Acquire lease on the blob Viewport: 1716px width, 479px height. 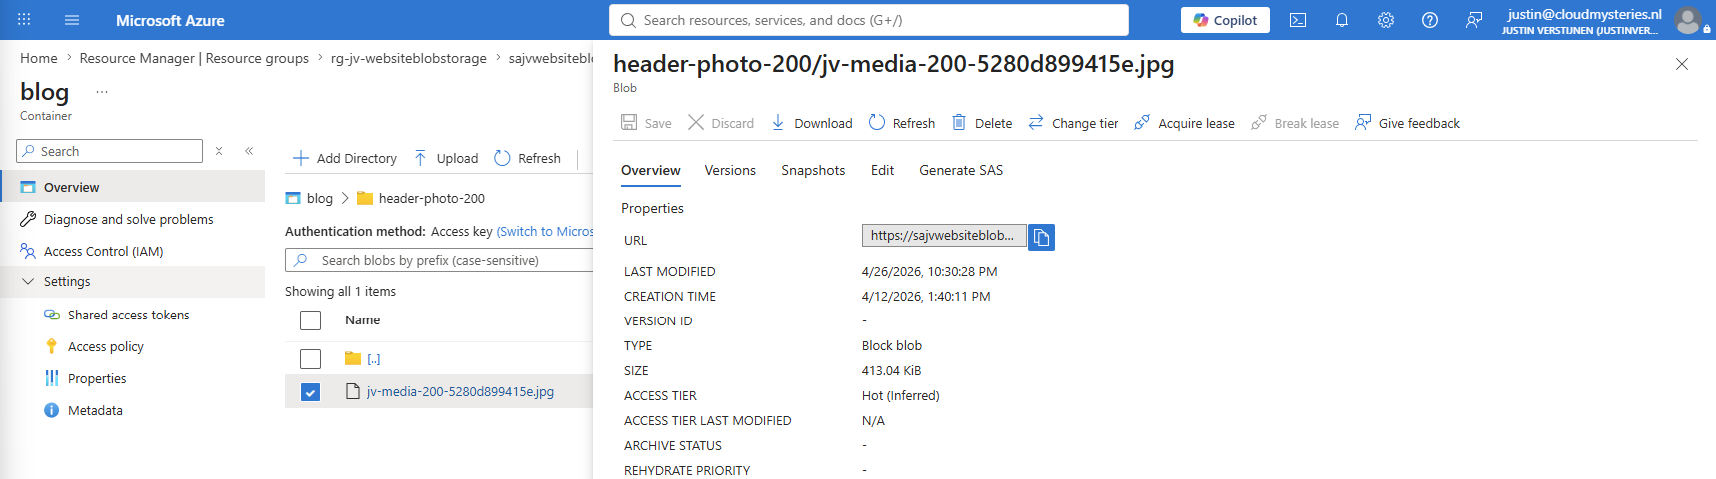1184,123
